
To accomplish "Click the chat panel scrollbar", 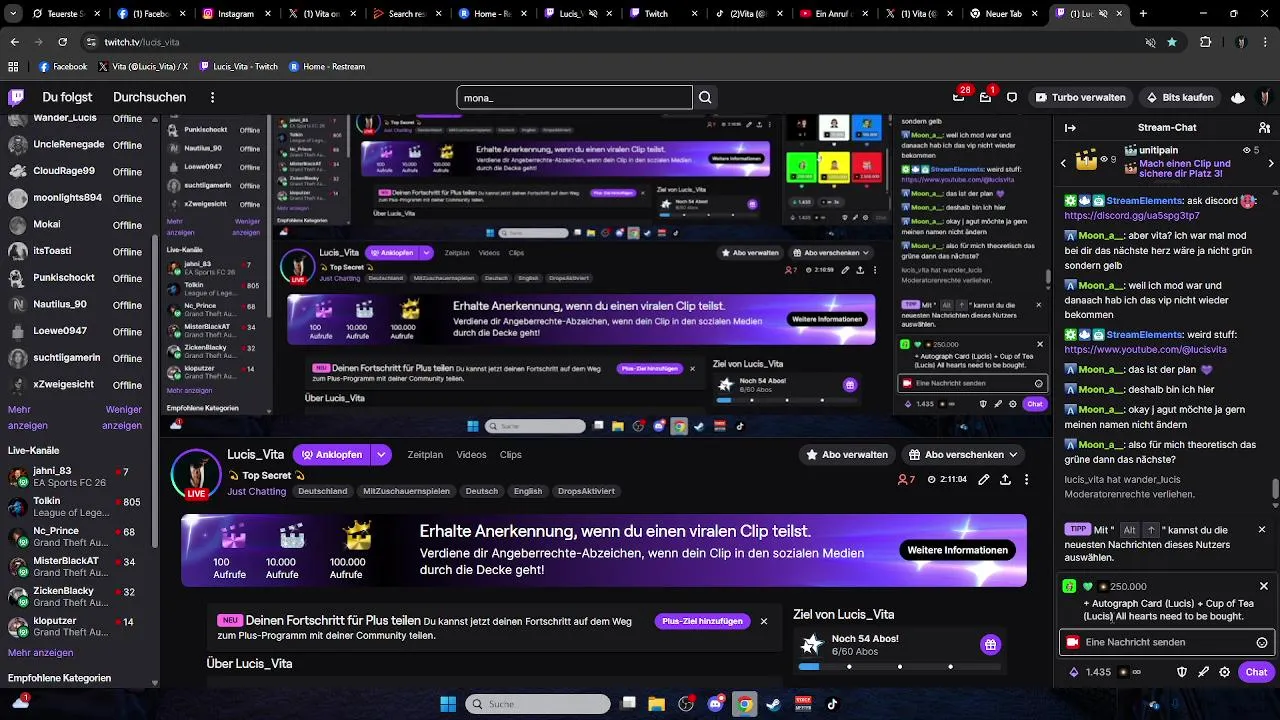I will 1275,489.
